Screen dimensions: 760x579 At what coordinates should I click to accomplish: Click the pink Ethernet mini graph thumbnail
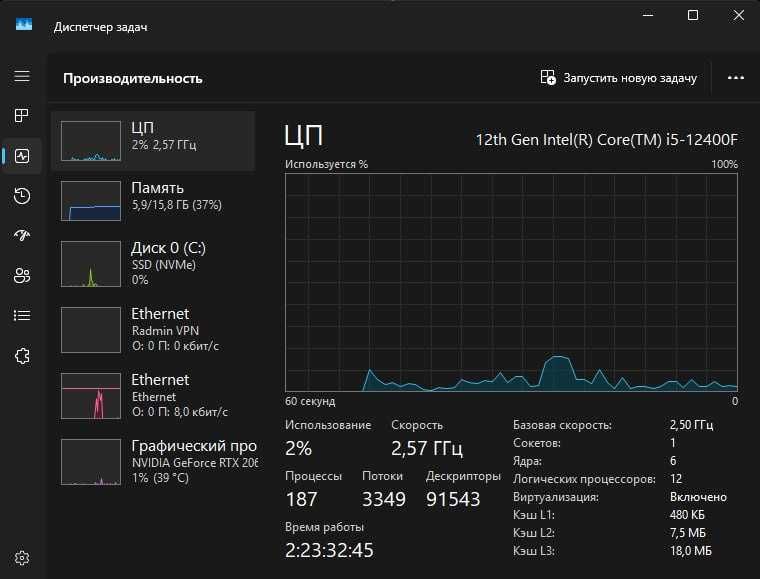pyautogui.click(x=91, y=396)
